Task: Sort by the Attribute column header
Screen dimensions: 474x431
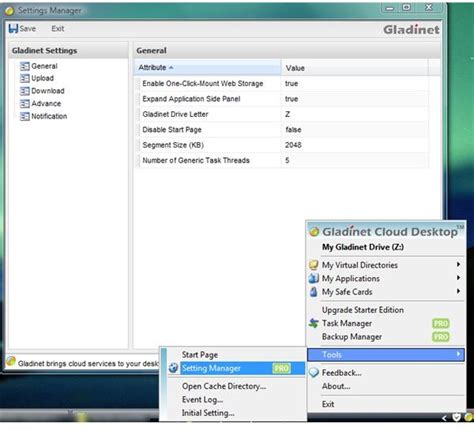Action: tap(207, 68)
